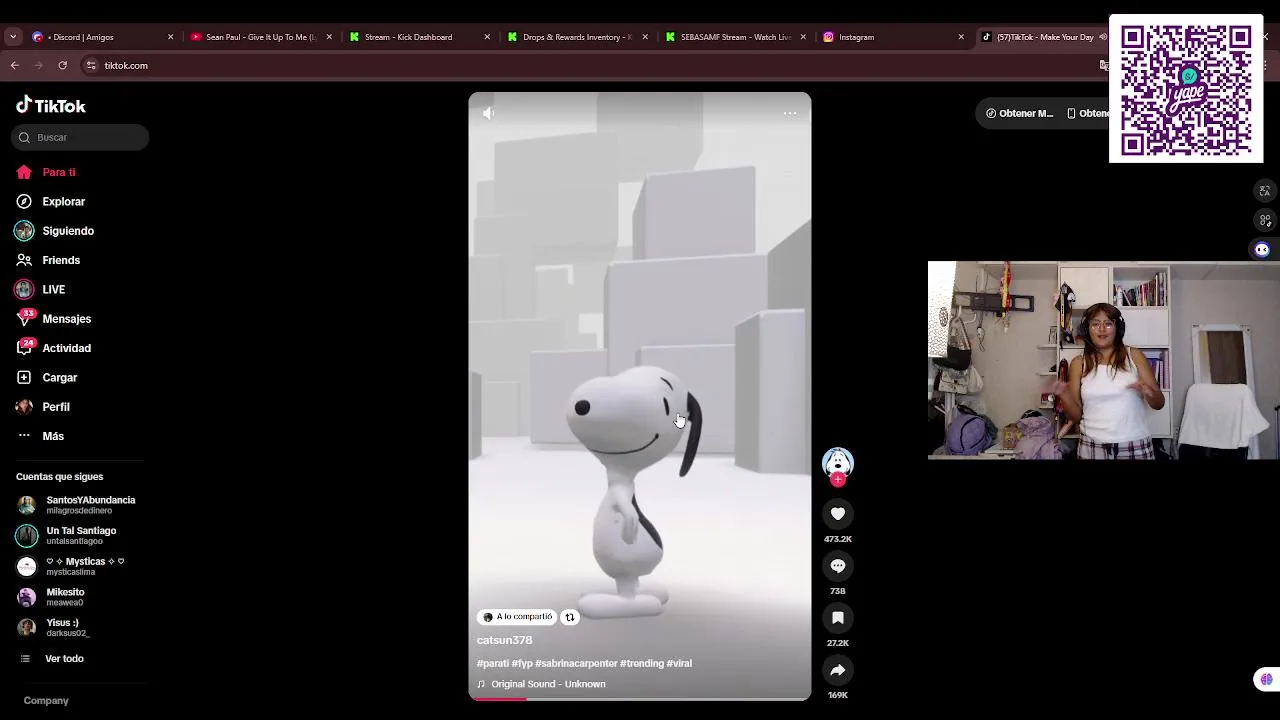Click 'A lo compartió' badge
1280x720 pixels.
click(x=517, y=617)
